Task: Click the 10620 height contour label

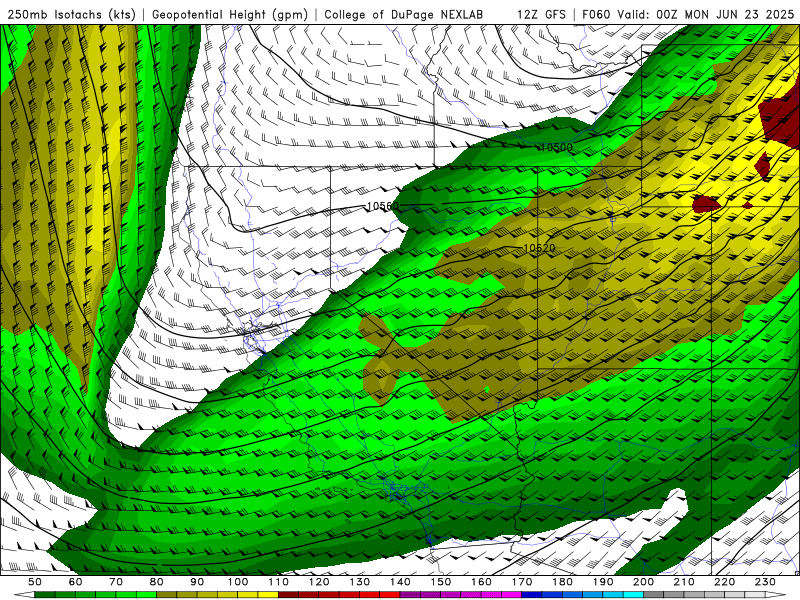Action: pos(539,248)
